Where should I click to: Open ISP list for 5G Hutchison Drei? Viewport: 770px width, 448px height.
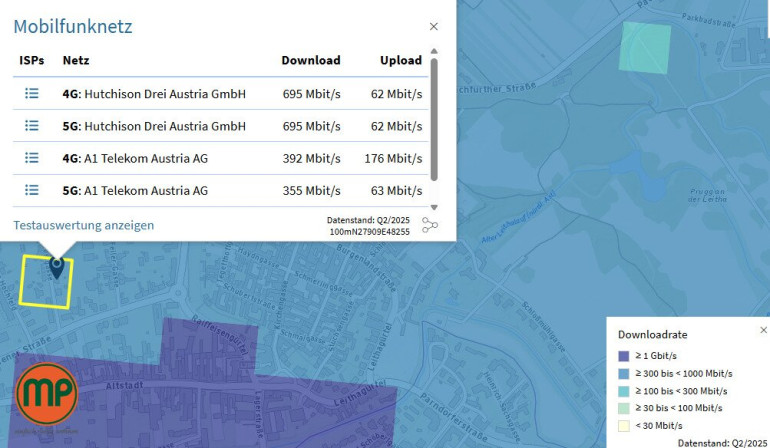(x=31, y=126)
